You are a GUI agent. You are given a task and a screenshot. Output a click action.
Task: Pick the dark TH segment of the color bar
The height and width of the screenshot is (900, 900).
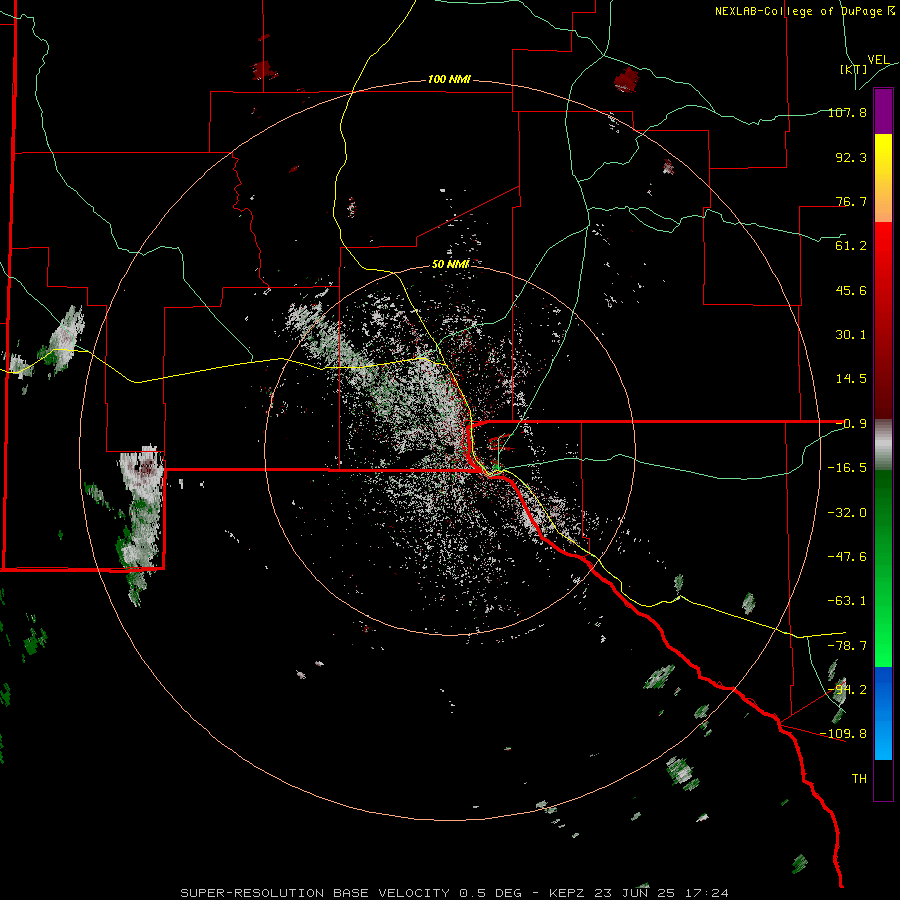click(883, 780)
